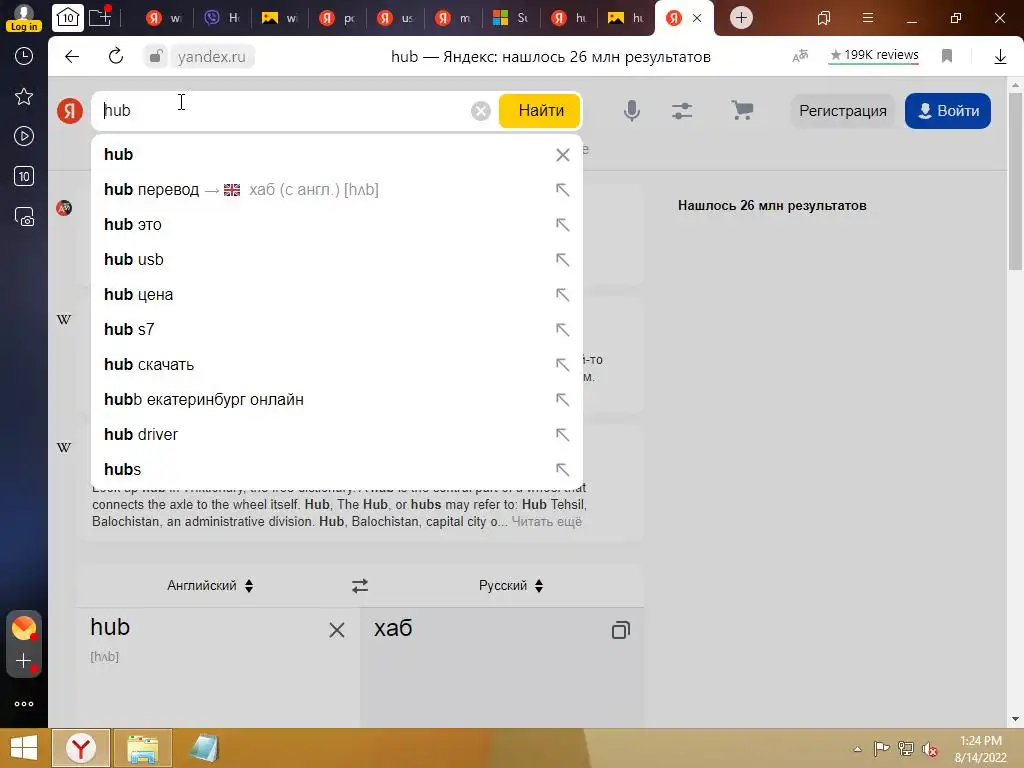Click the yandex.ru address field
Viewport: 1024px width, 768px height.
(x=212, y=57)
